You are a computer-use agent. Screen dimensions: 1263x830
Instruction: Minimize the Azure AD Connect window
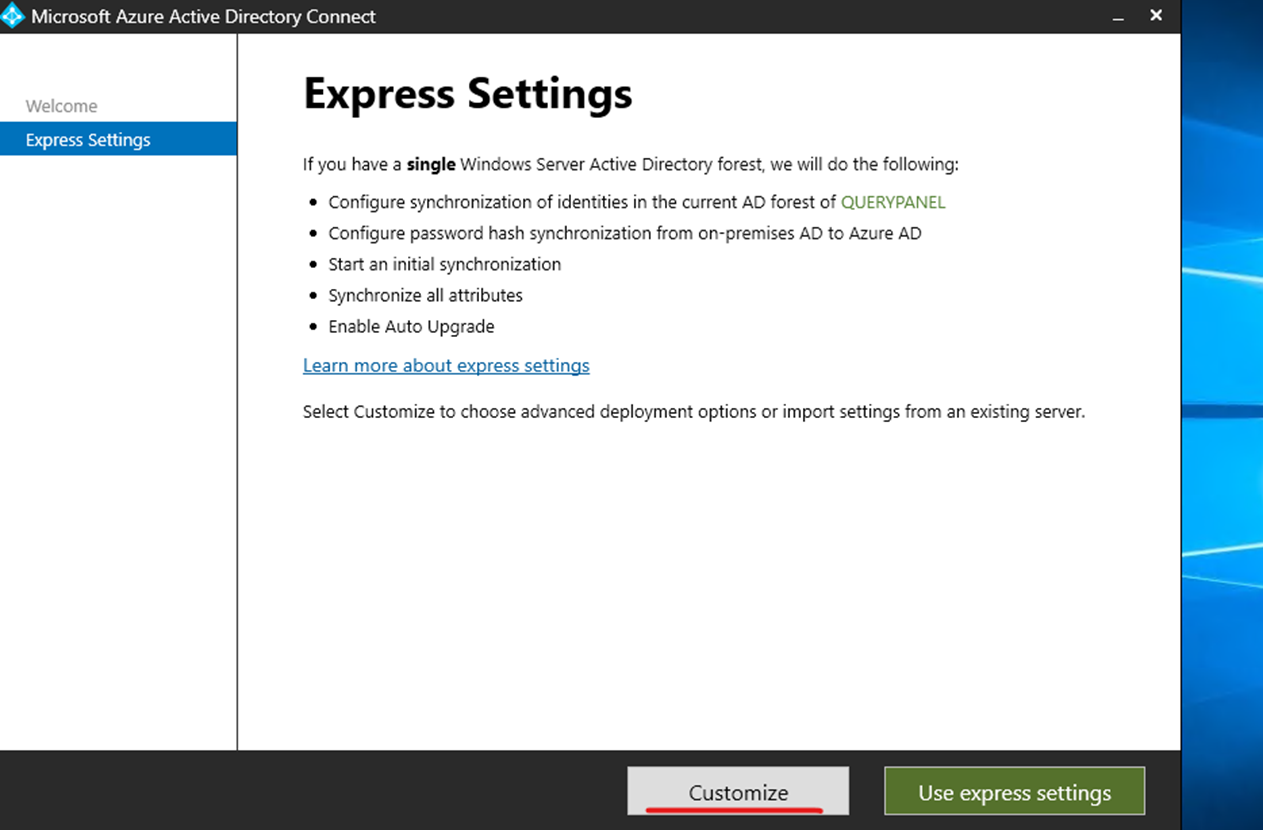tap(1119, 16)
